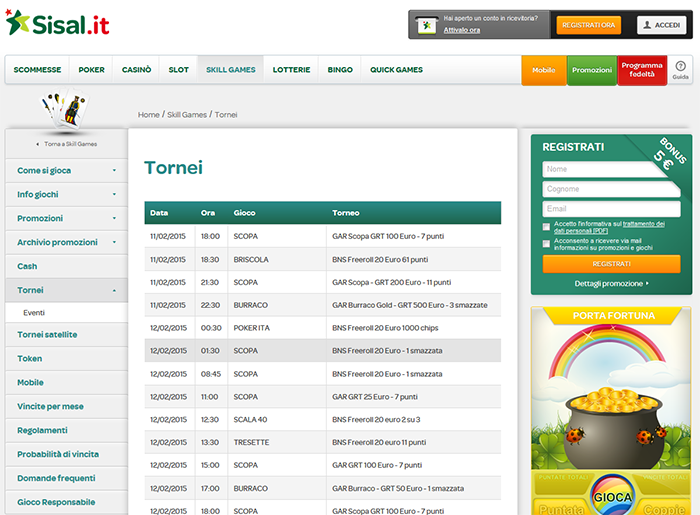Open Tornei satellite in the sidebar
This screenshot has width=700, height=515.
66,335
